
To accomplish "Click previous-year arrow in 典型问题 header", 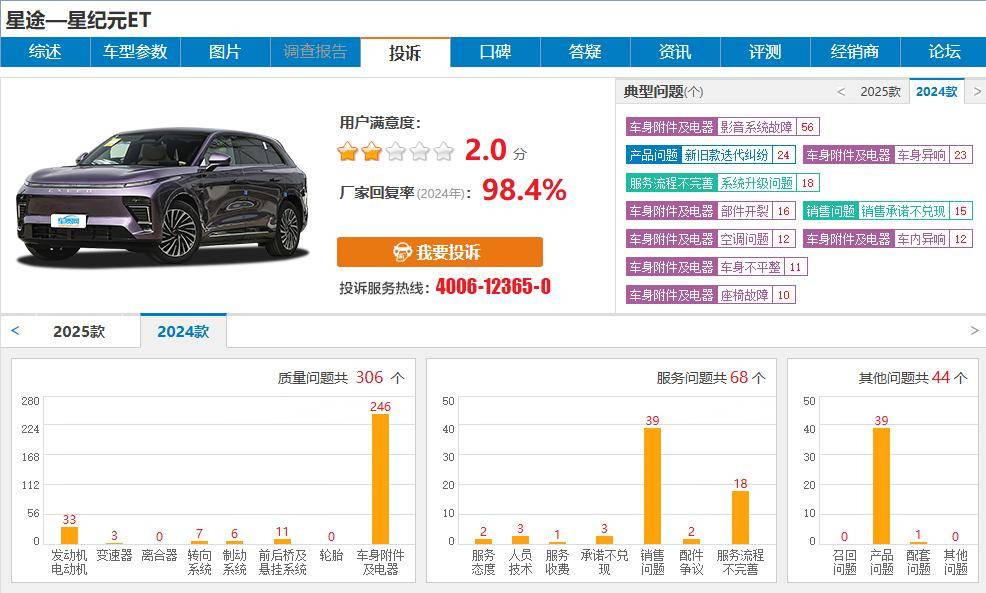I will [841, 92].
